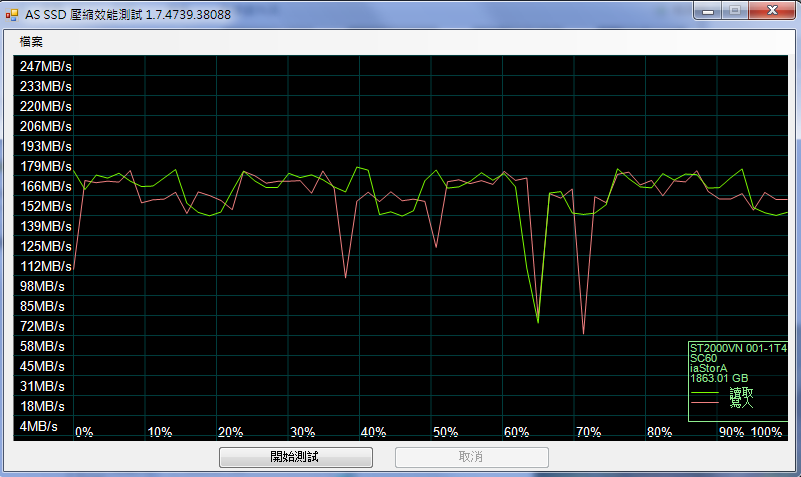Click the 讀取 legend label

741,393
